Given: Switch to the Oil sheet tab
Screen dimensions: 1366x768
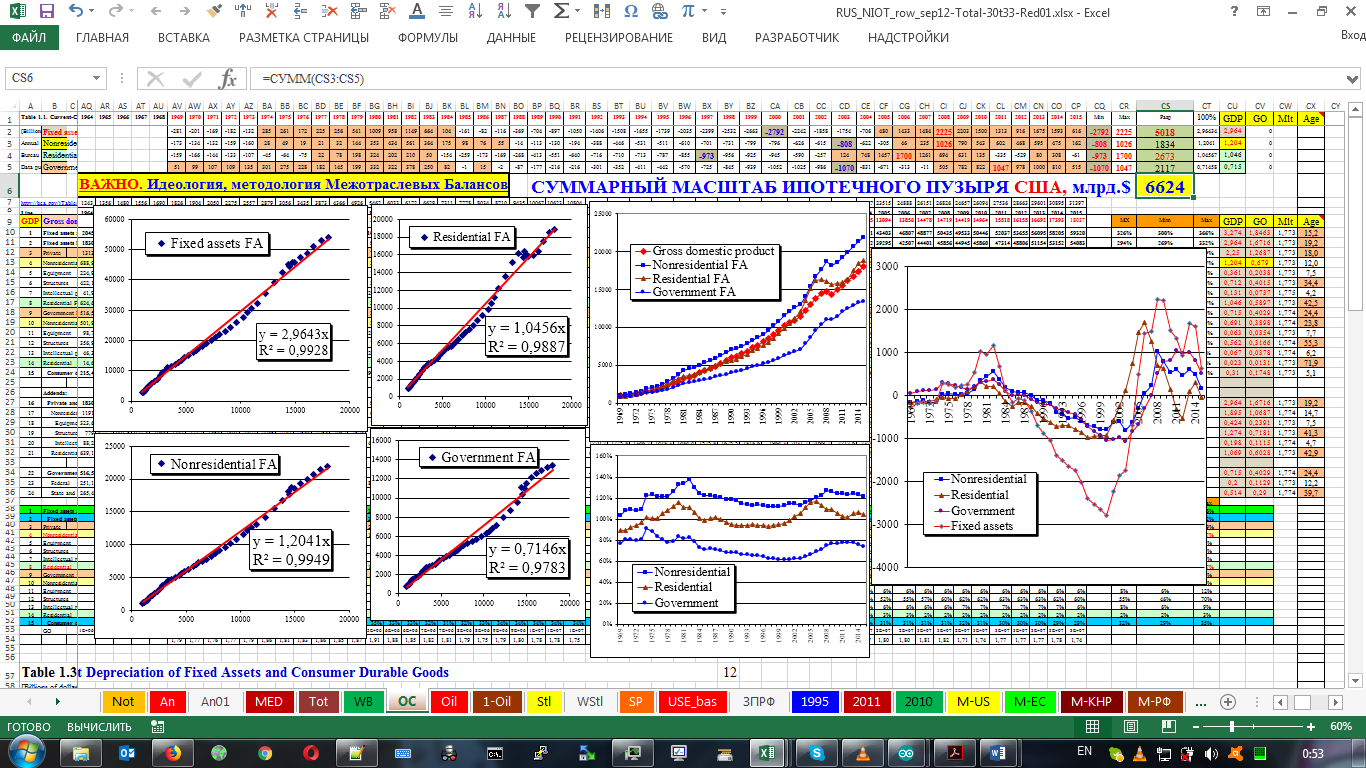Looking at the screenshot, I should pos(449,701).
